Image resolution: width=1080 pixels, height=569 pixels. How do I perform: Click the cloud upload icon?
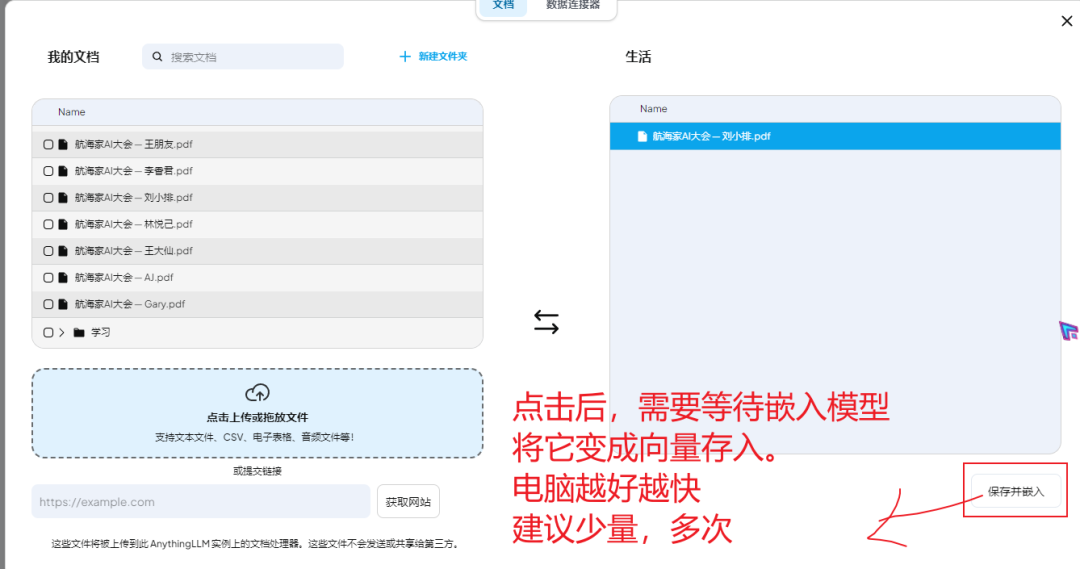tap(257, 393)
